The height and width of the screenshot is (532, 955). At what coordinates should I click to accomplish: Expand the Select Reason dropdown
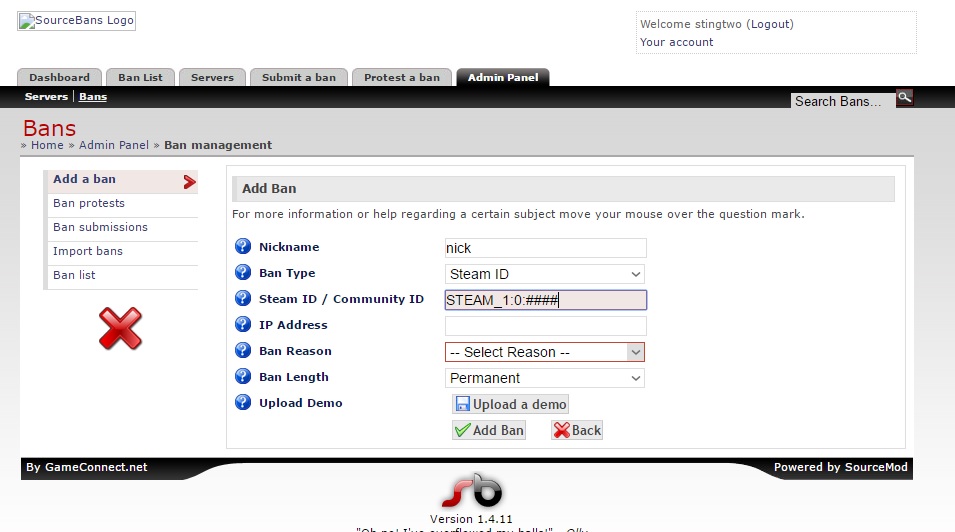click(x=545, y=352)
